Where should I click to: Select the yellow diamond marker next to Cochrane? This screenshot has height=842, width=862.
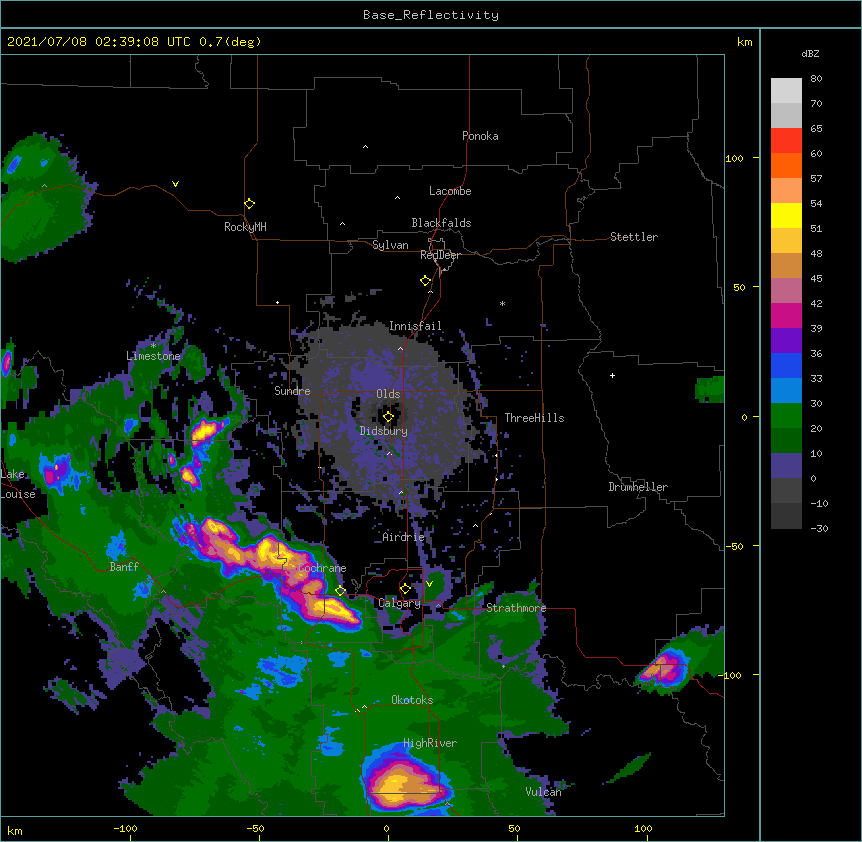coord(340,591)
